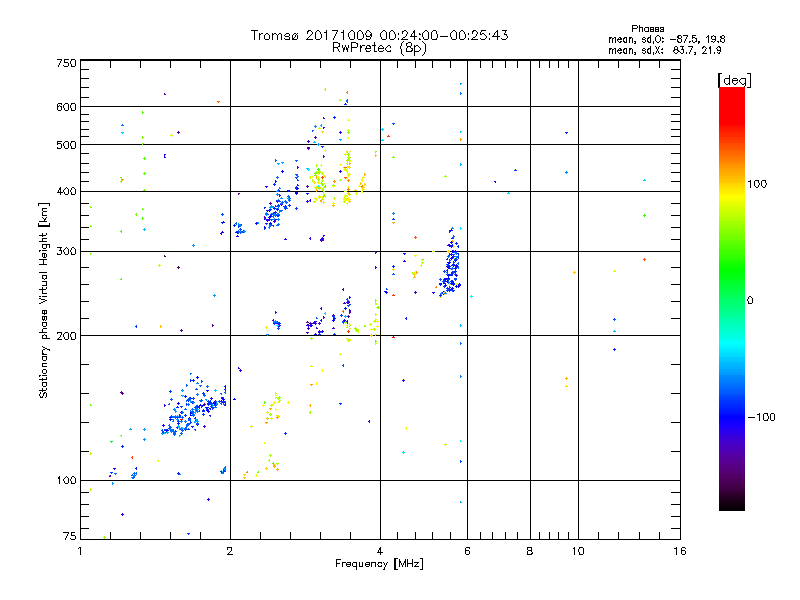The width and height of the screenshot is (800, 600).
Task: Click the colorbar tick label '-100'
Action: pyautogui.click(x=761, y=417)
